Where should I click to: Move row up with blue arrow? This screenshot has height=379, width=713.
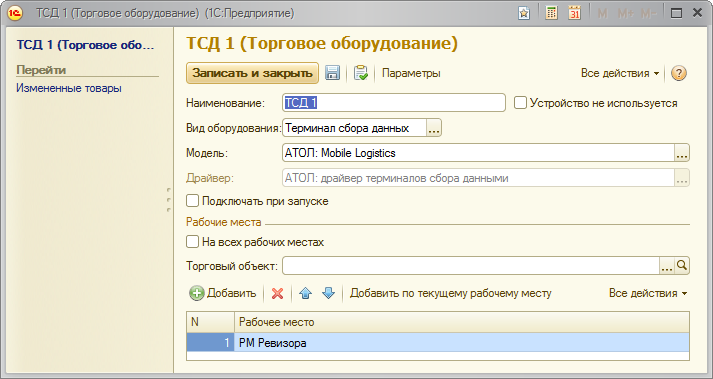306,293
